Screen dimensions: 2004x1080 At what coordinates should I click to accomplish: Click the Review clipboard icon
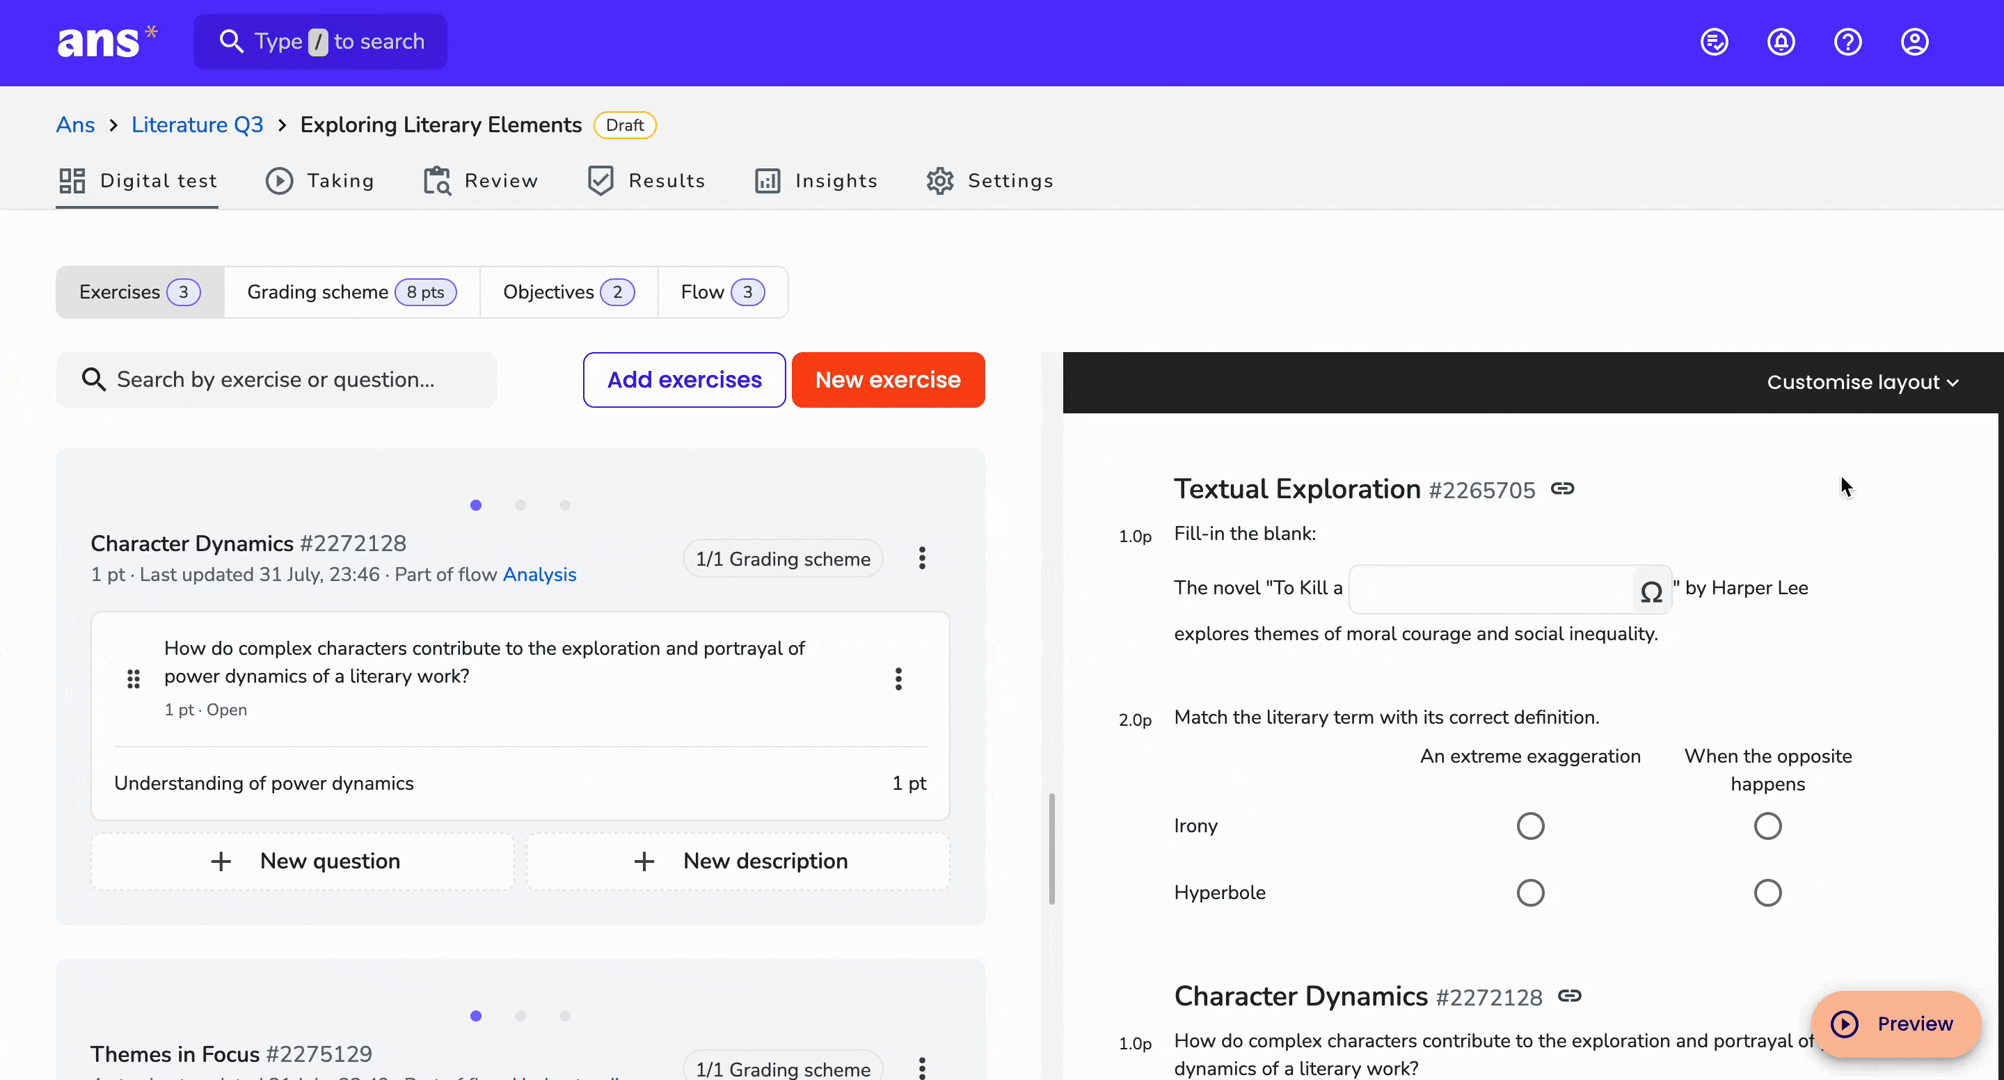pyautogui.click(x=437, y=181)
